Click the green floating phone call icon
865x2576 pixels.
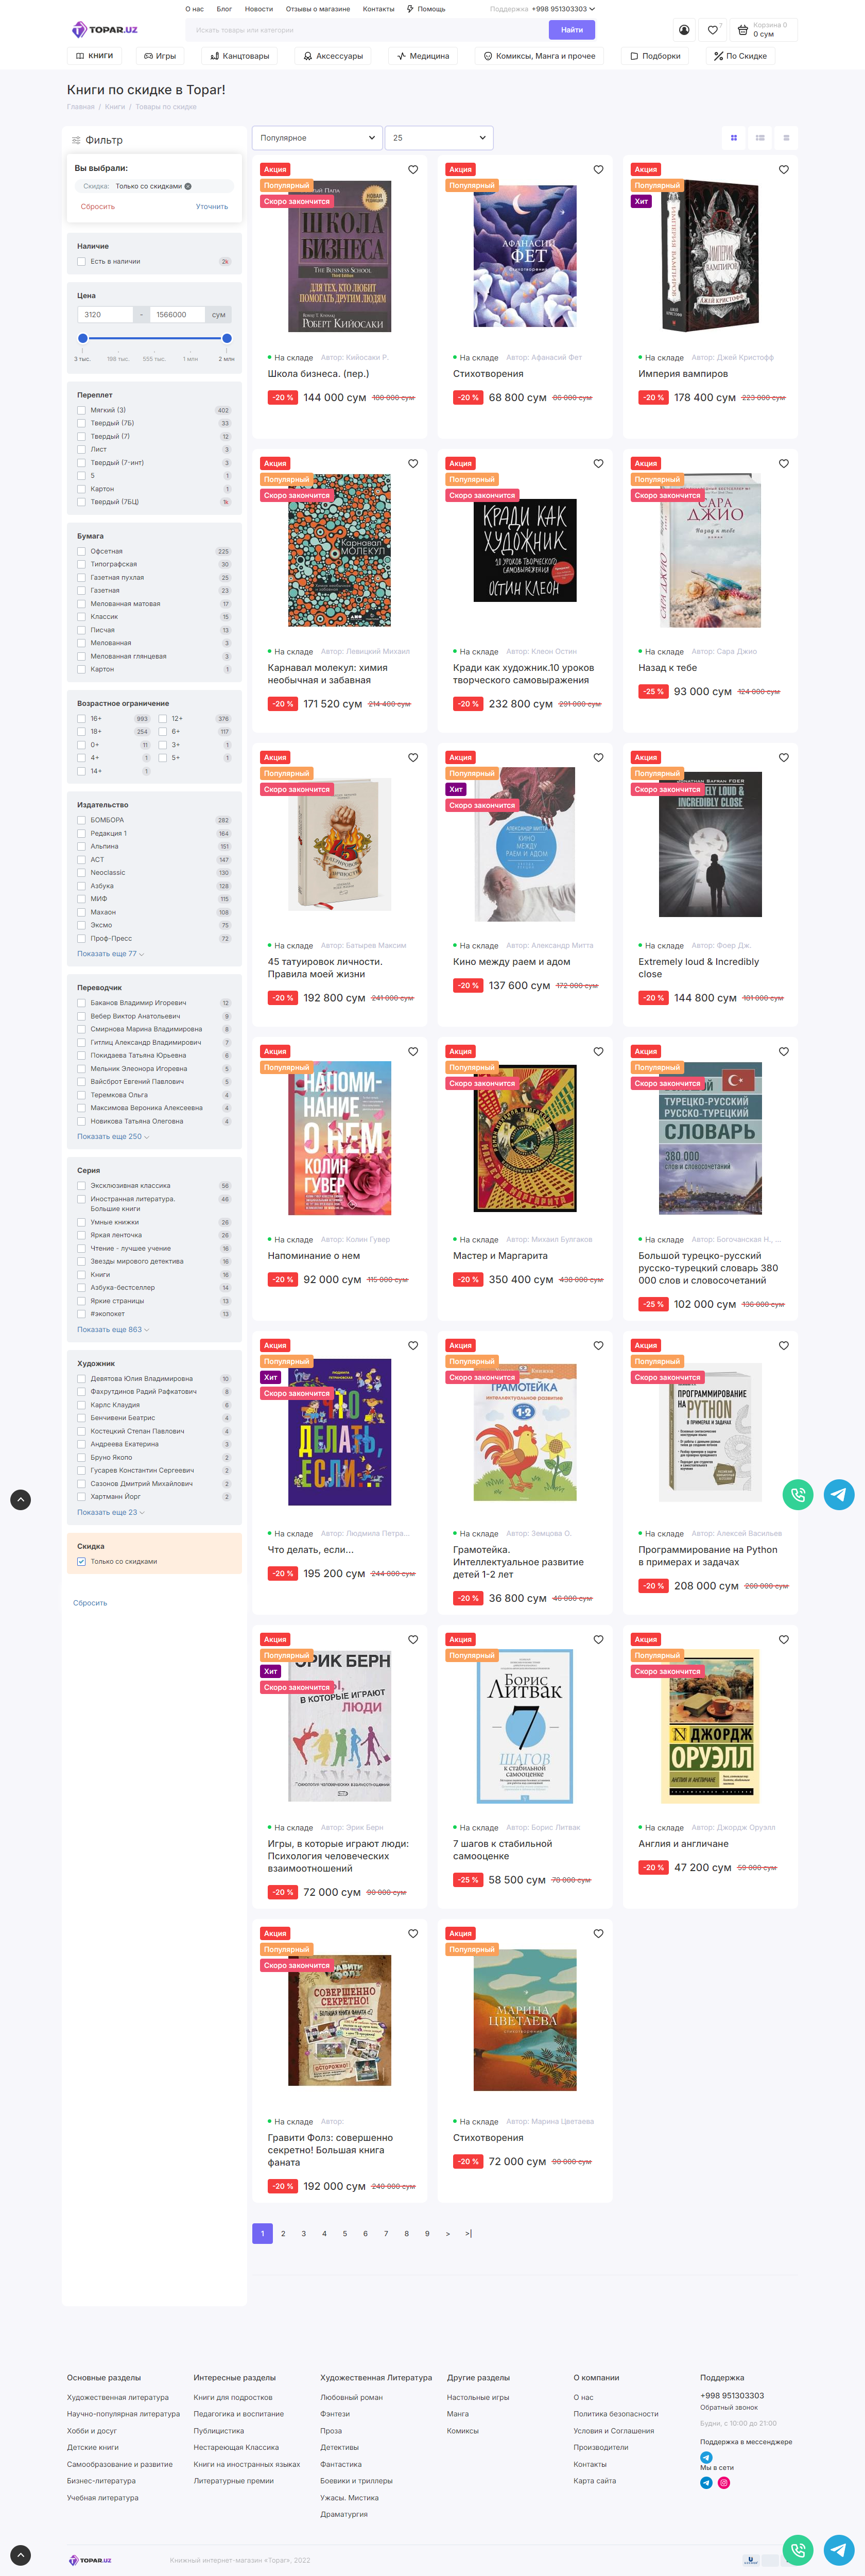point(798,1495)
